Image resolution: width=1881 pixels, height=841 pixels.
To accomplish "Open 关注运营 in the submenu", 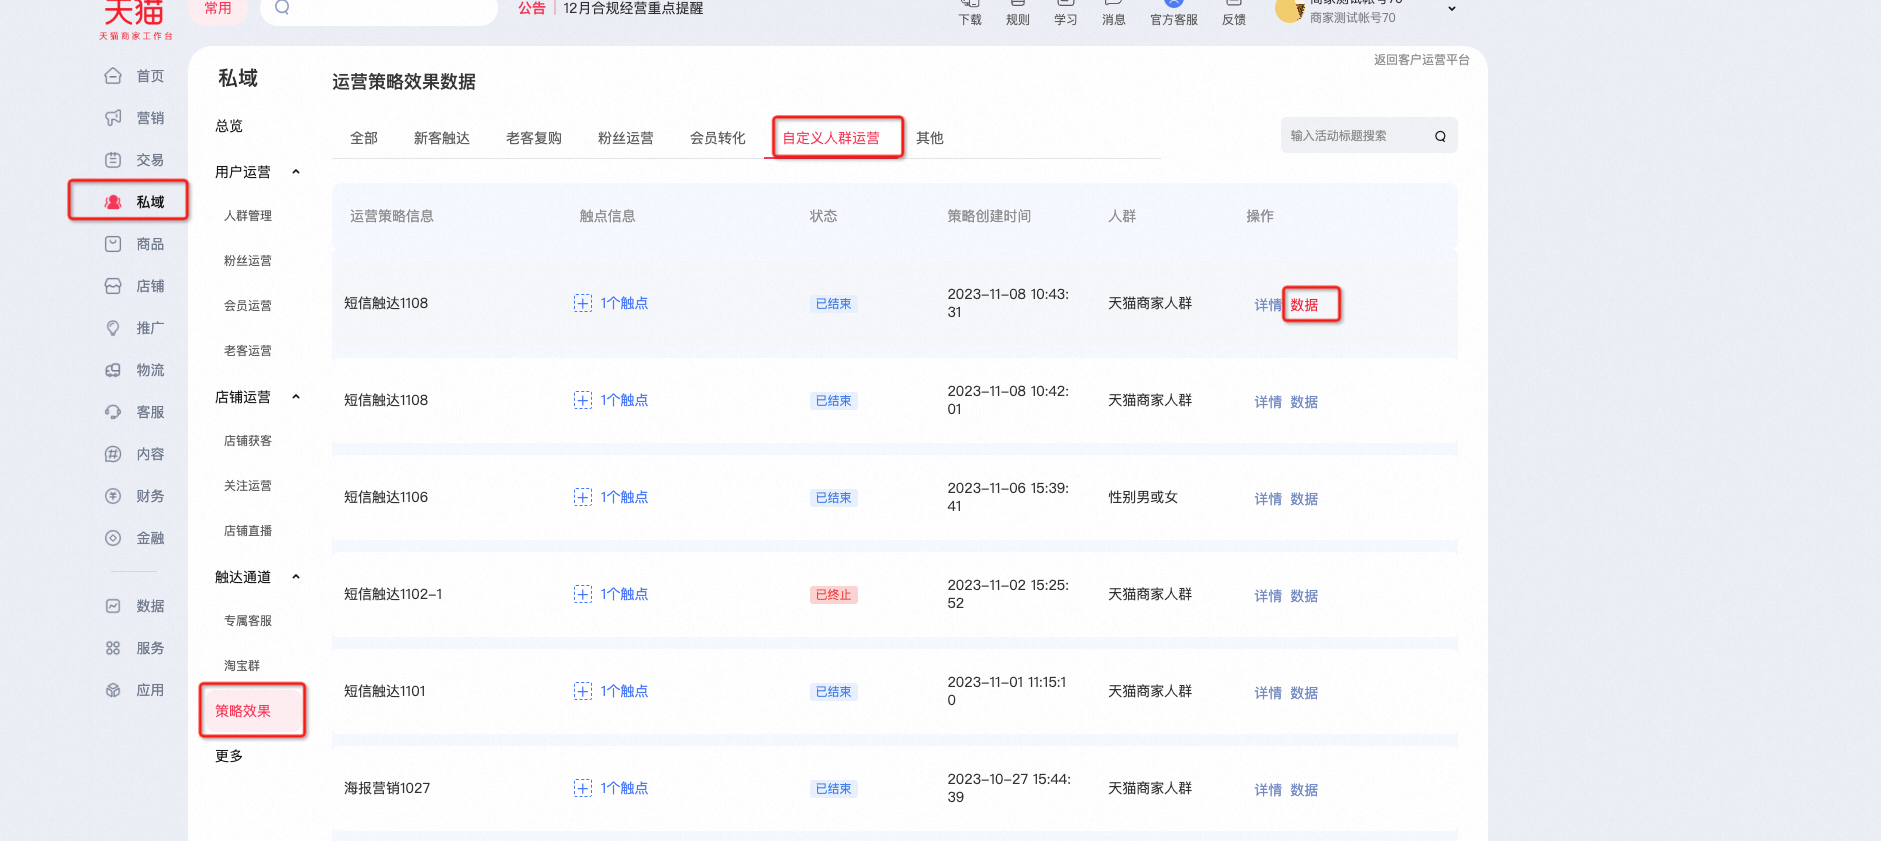I will tap(248, 486).
